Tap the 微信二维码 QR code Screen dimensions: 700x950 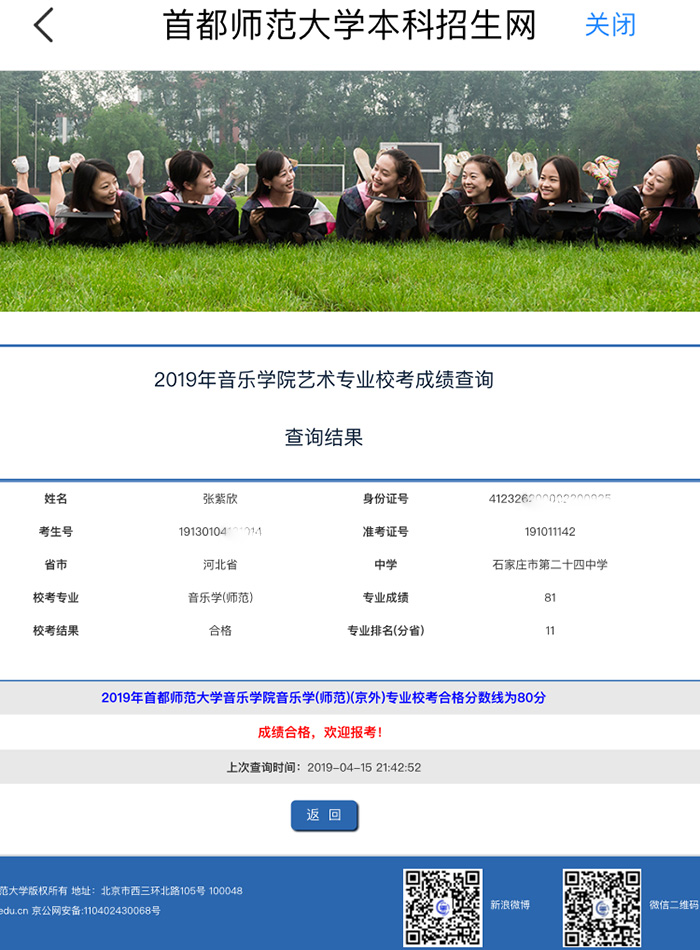tap(602, 907)
